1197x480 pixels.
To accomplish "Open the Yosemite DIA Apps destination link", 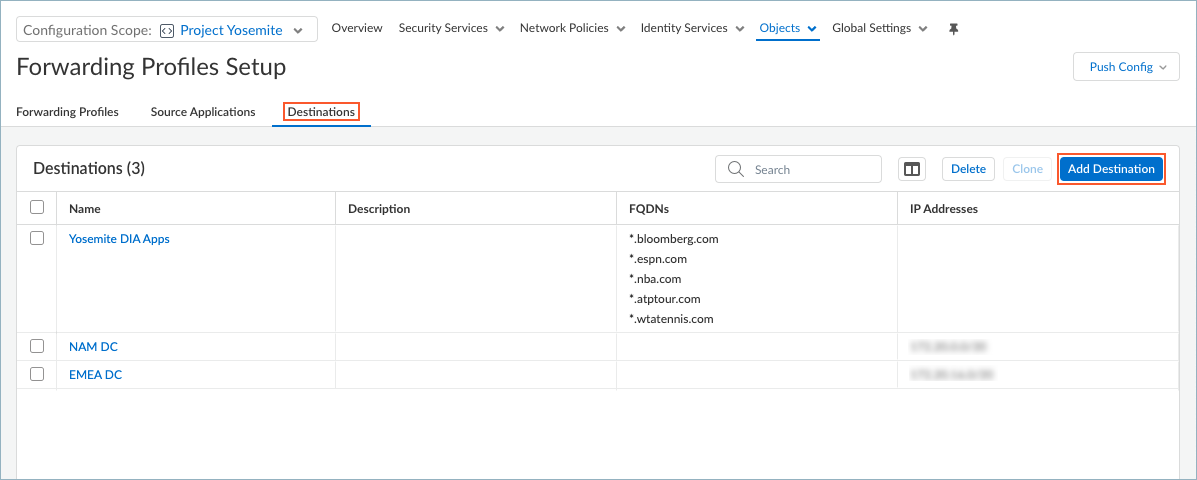I will pyautogui.click(x=119, y=239).
